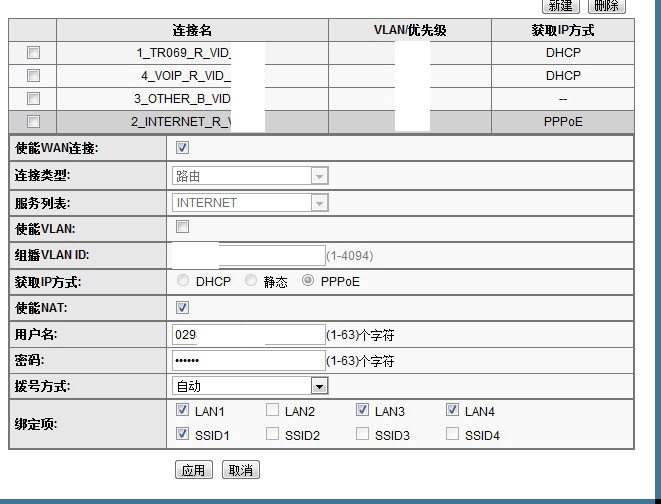Click the 密码 password field
The height and width of the screenshot is (504, 661).
tap(249, 361)
